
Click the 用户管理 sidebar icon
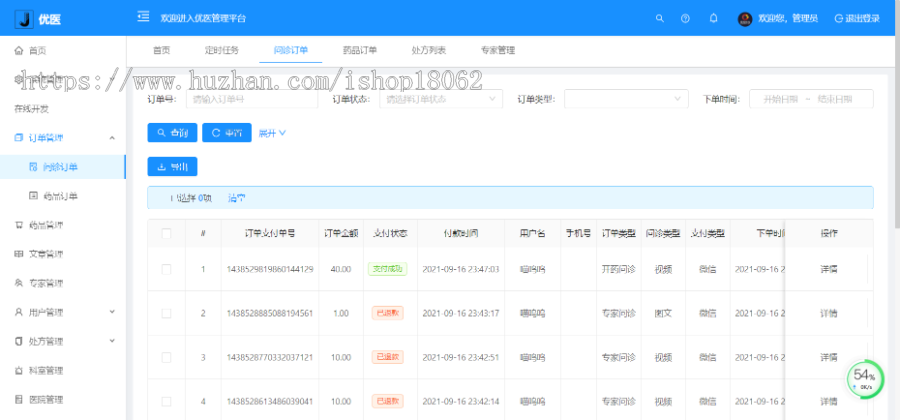[x=19, y=312]
